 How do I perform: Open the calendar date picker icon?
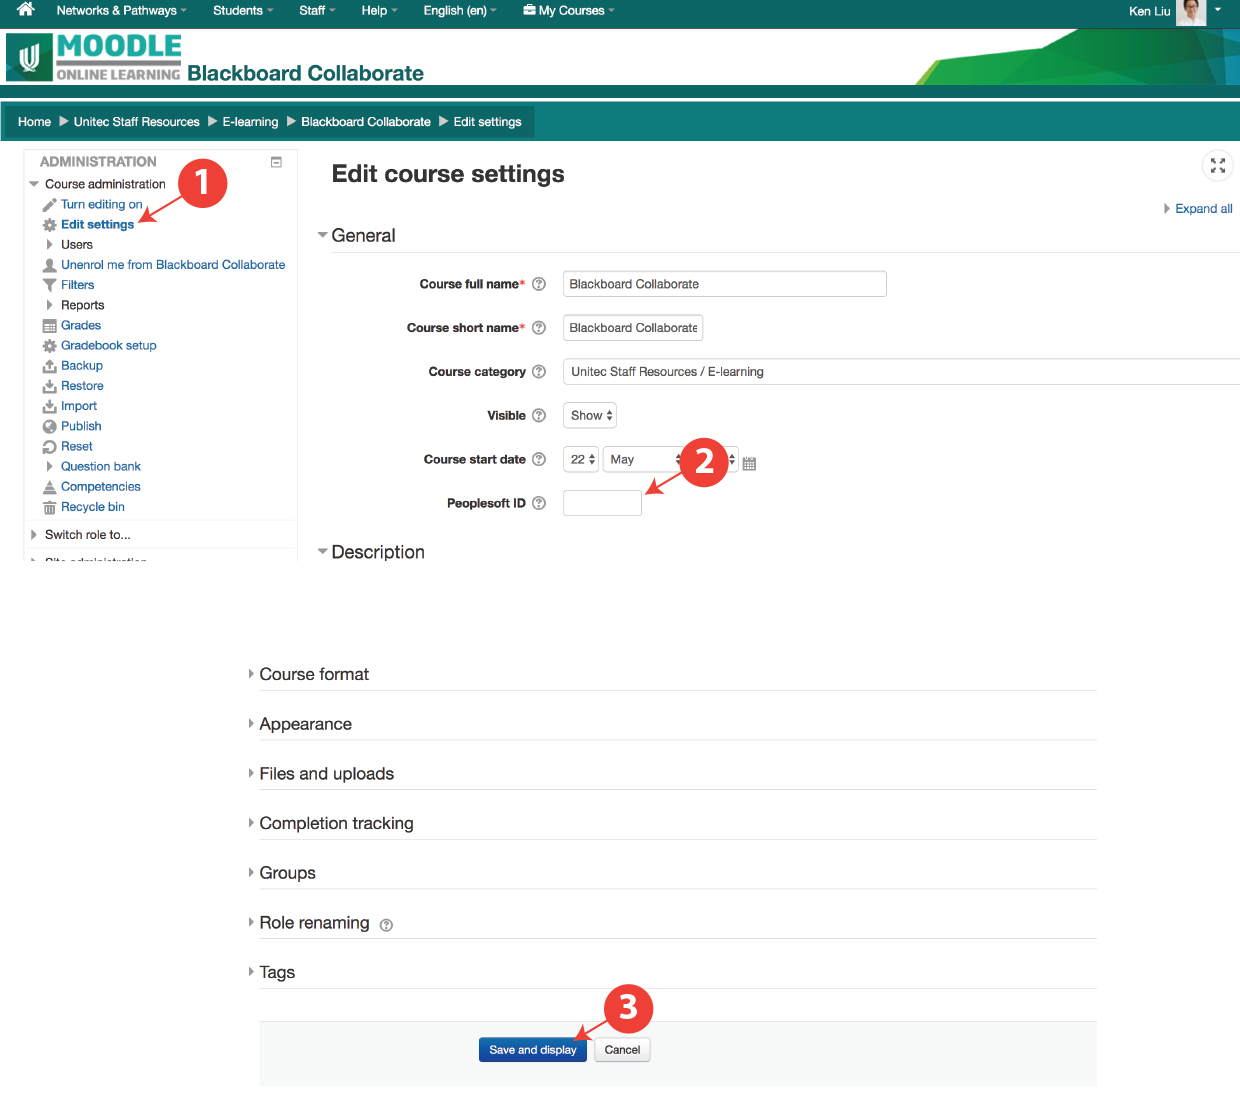pyautogui.click(x=749, y=463)
